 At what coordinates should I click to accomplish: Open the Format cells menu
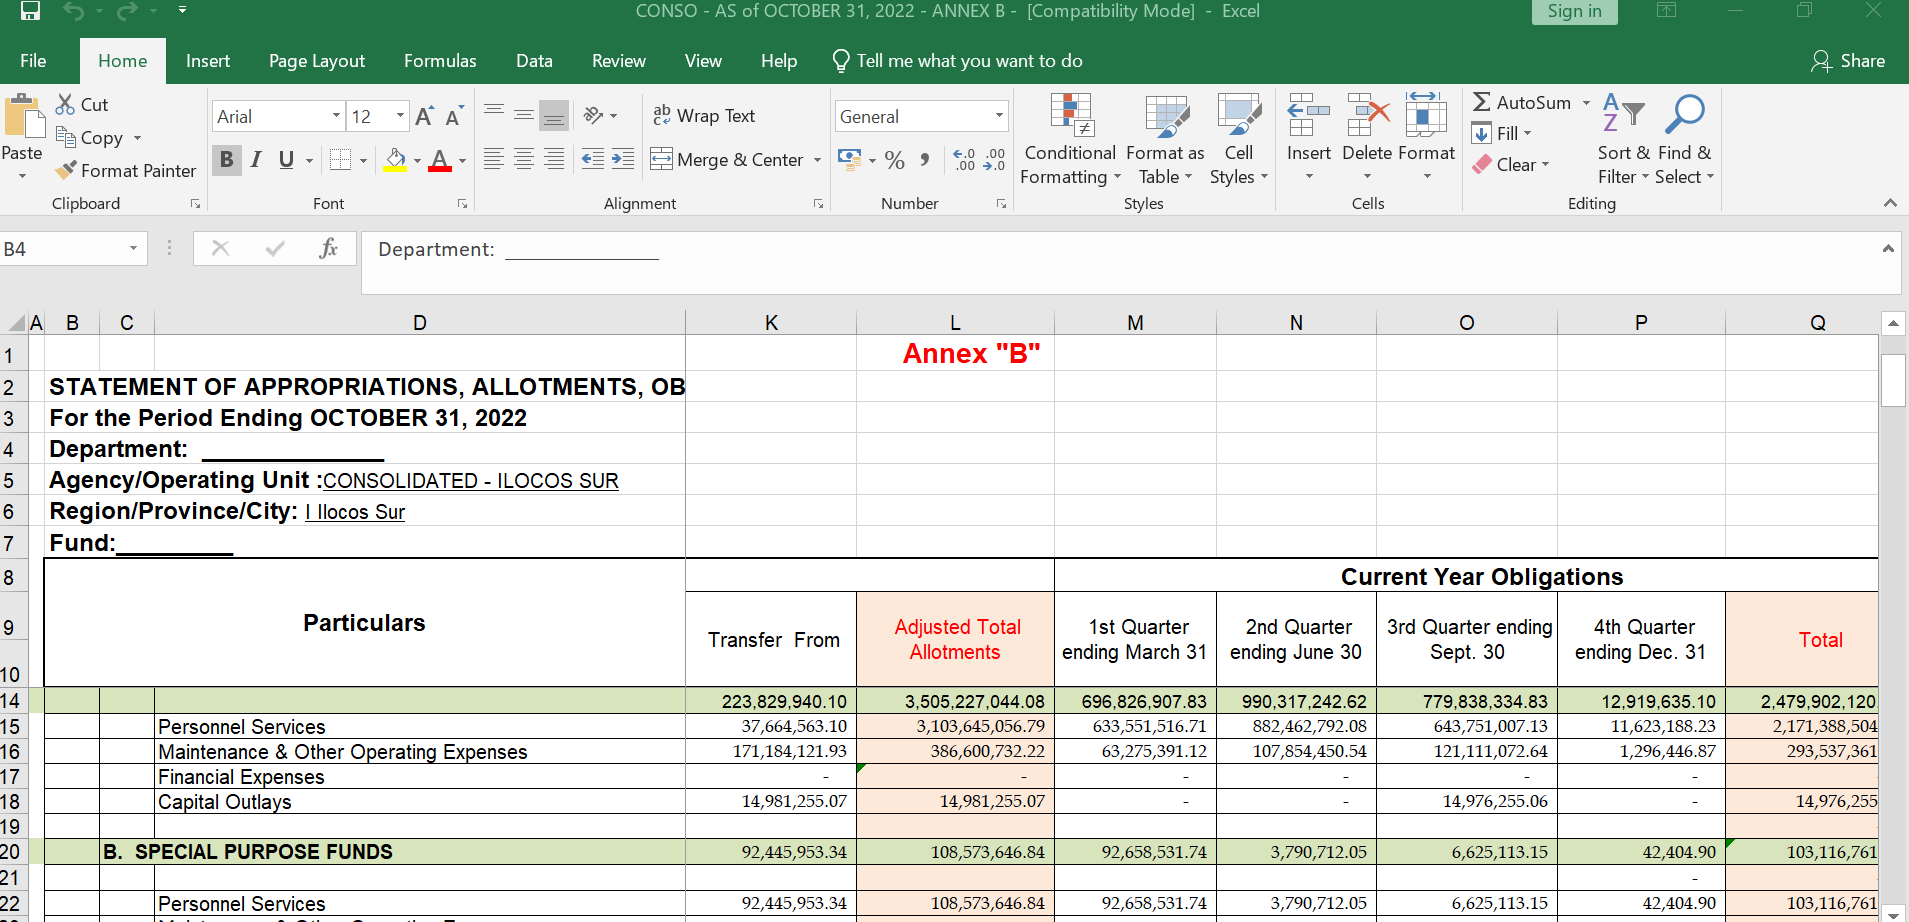[1427, 138]
